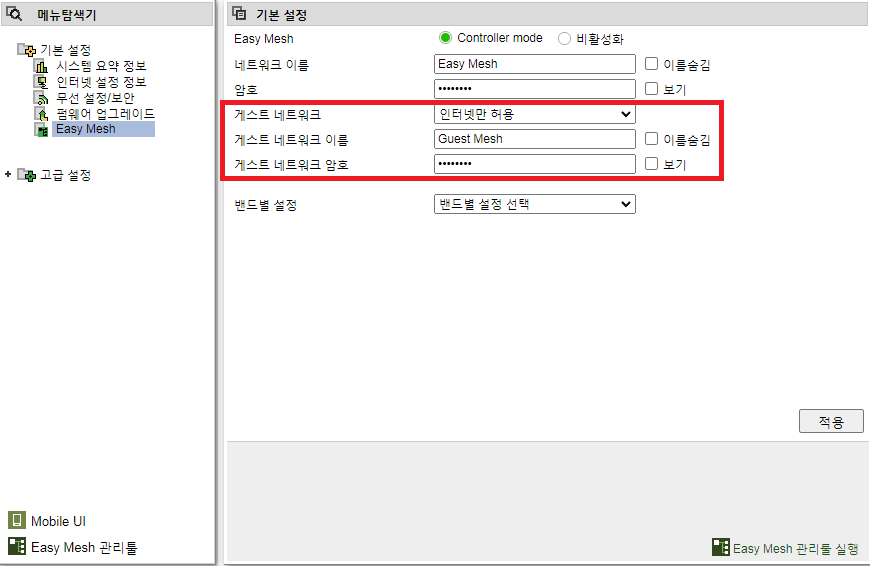Select the 고급 설정 tree label
The image size is (870, 566).
pos(65,175)
